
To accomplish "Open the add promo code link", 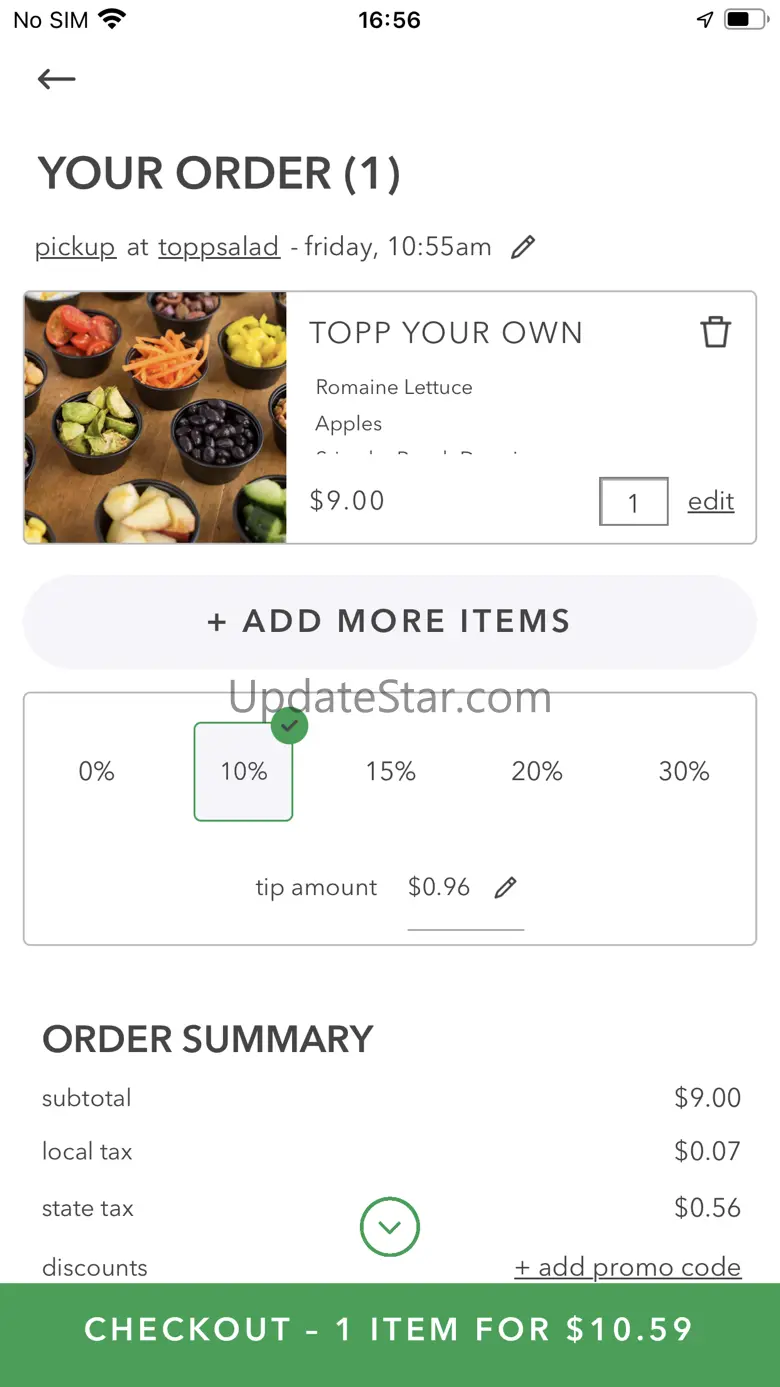I will [x=628, y=1267].
